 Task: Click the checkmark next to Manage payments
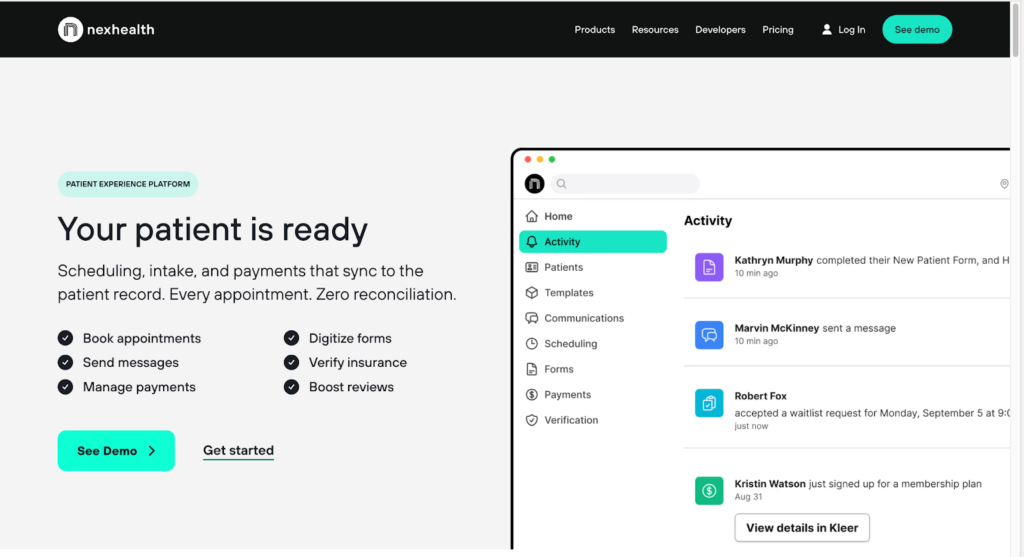(x=66, y=387)
